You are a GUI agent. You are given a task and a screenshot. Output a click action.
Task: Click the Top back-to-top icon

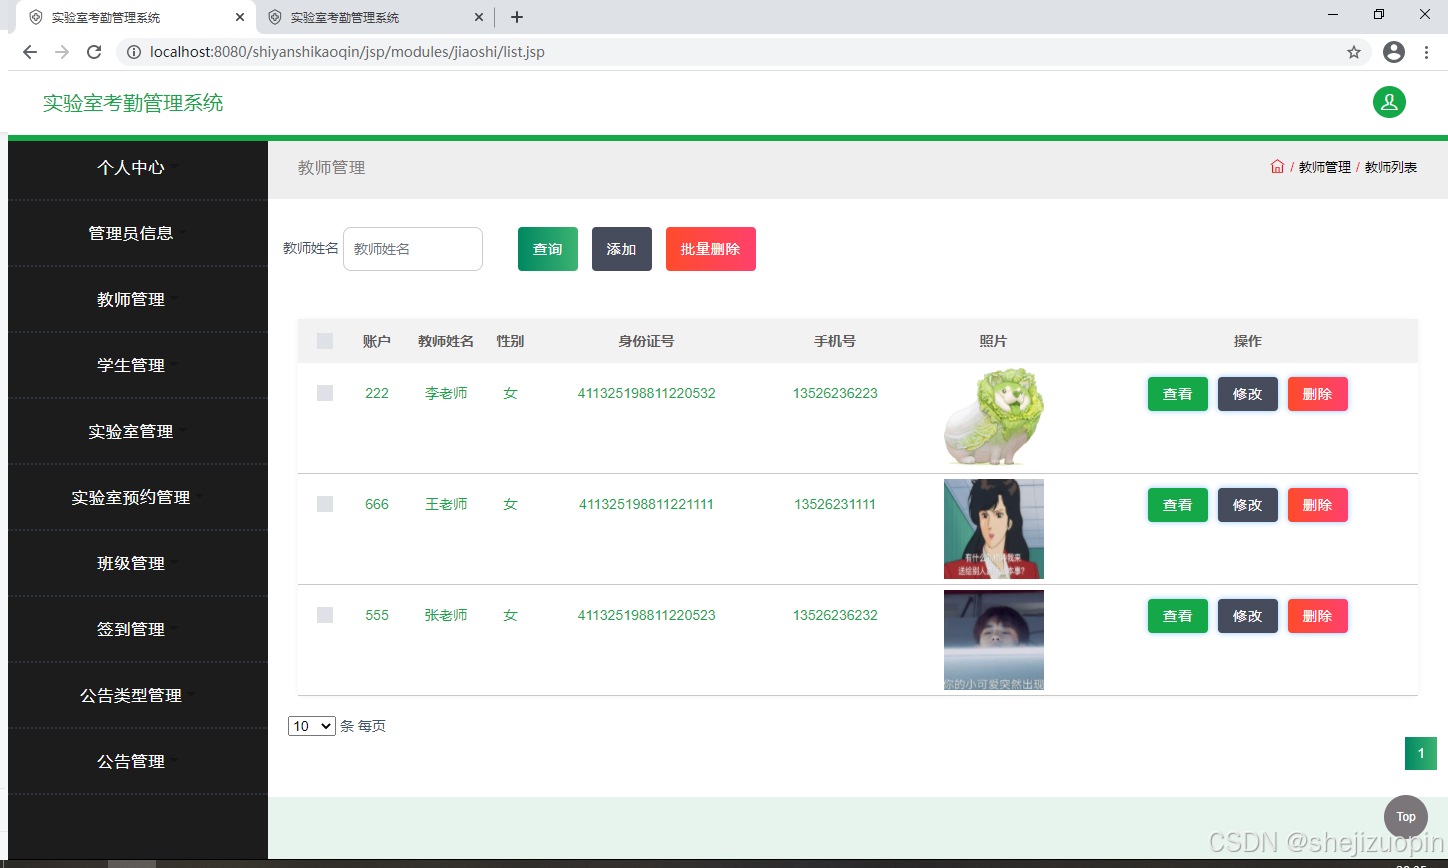[x=1405, y=816]
